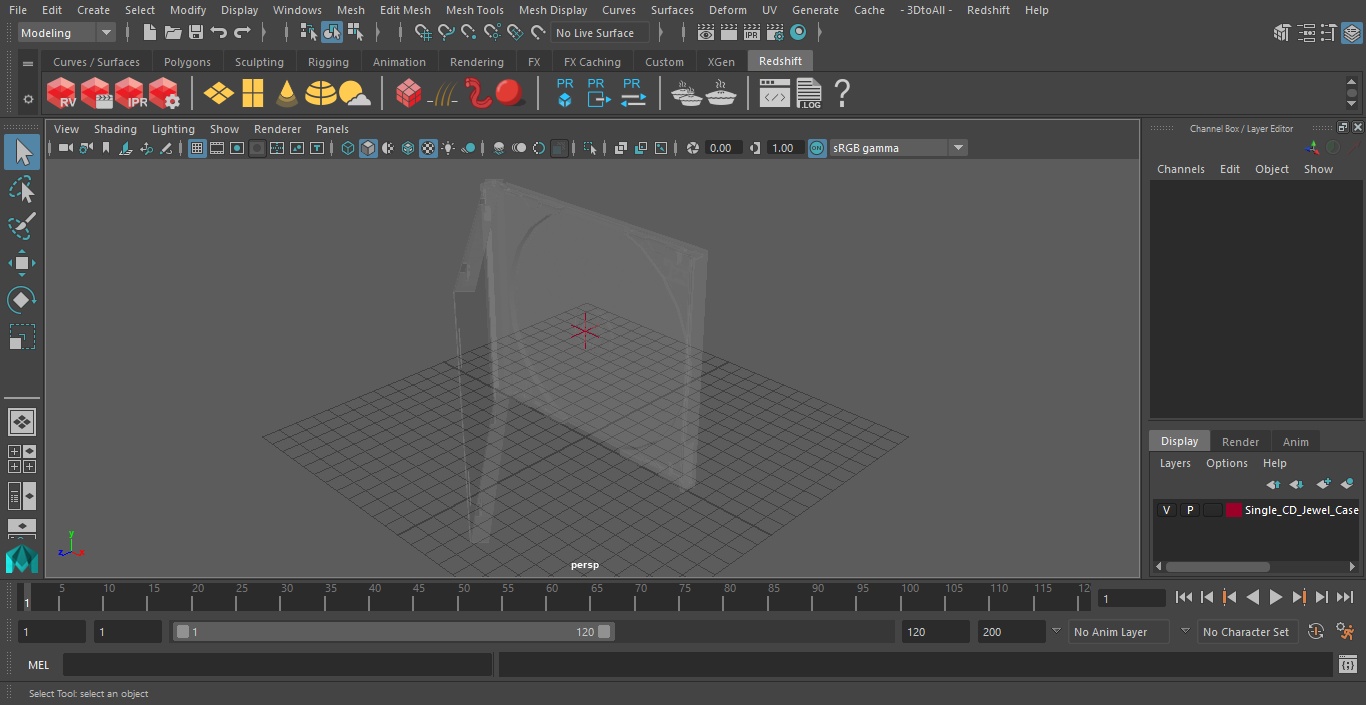The image size is (1366, 705).
Task: Open the Script Editor icon
Action: (1347, 664)
